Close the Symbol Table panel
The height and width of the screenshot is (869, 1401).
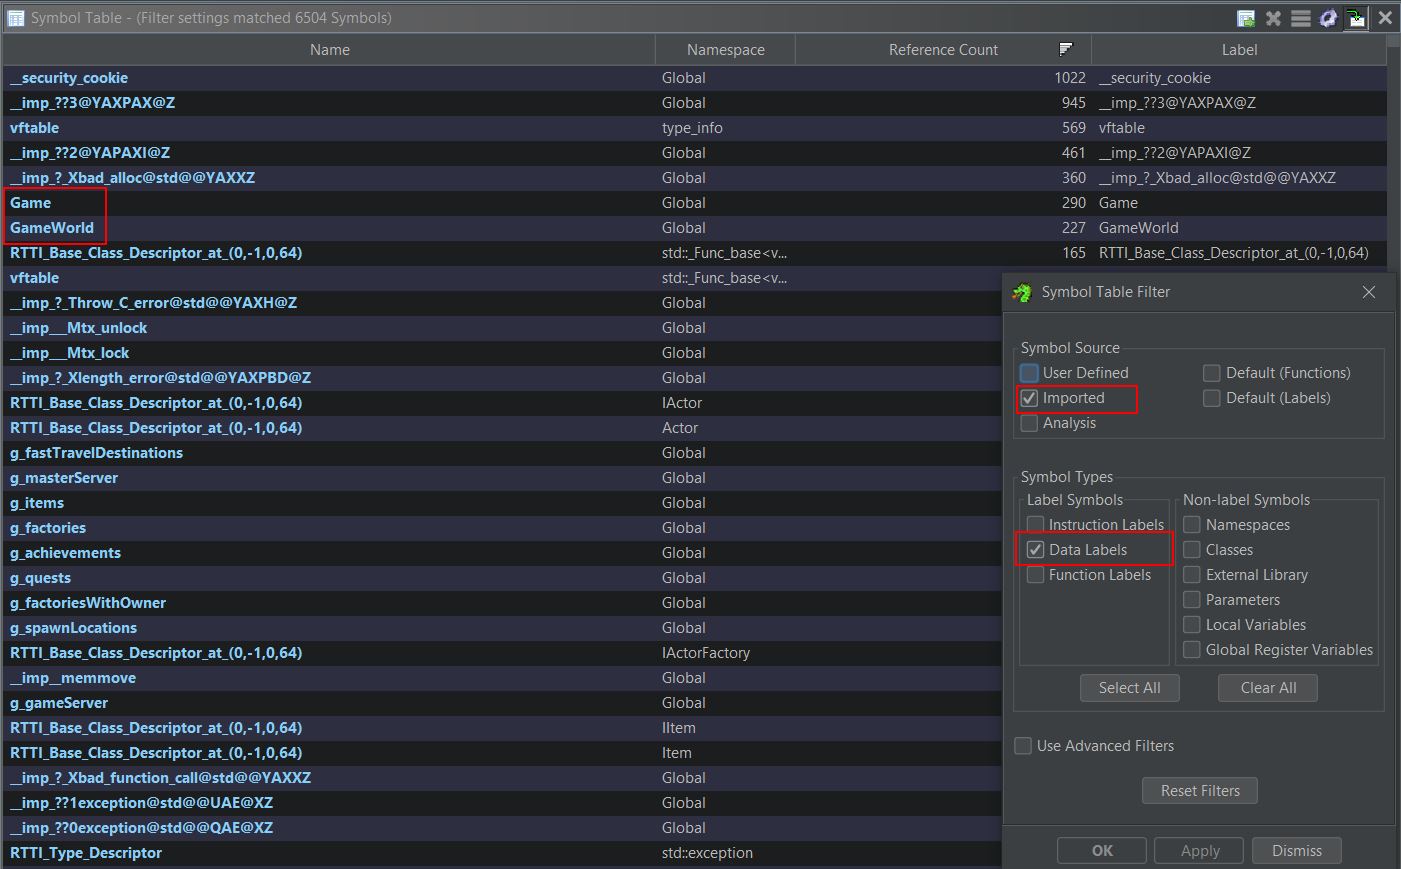tap(1385, 18)
